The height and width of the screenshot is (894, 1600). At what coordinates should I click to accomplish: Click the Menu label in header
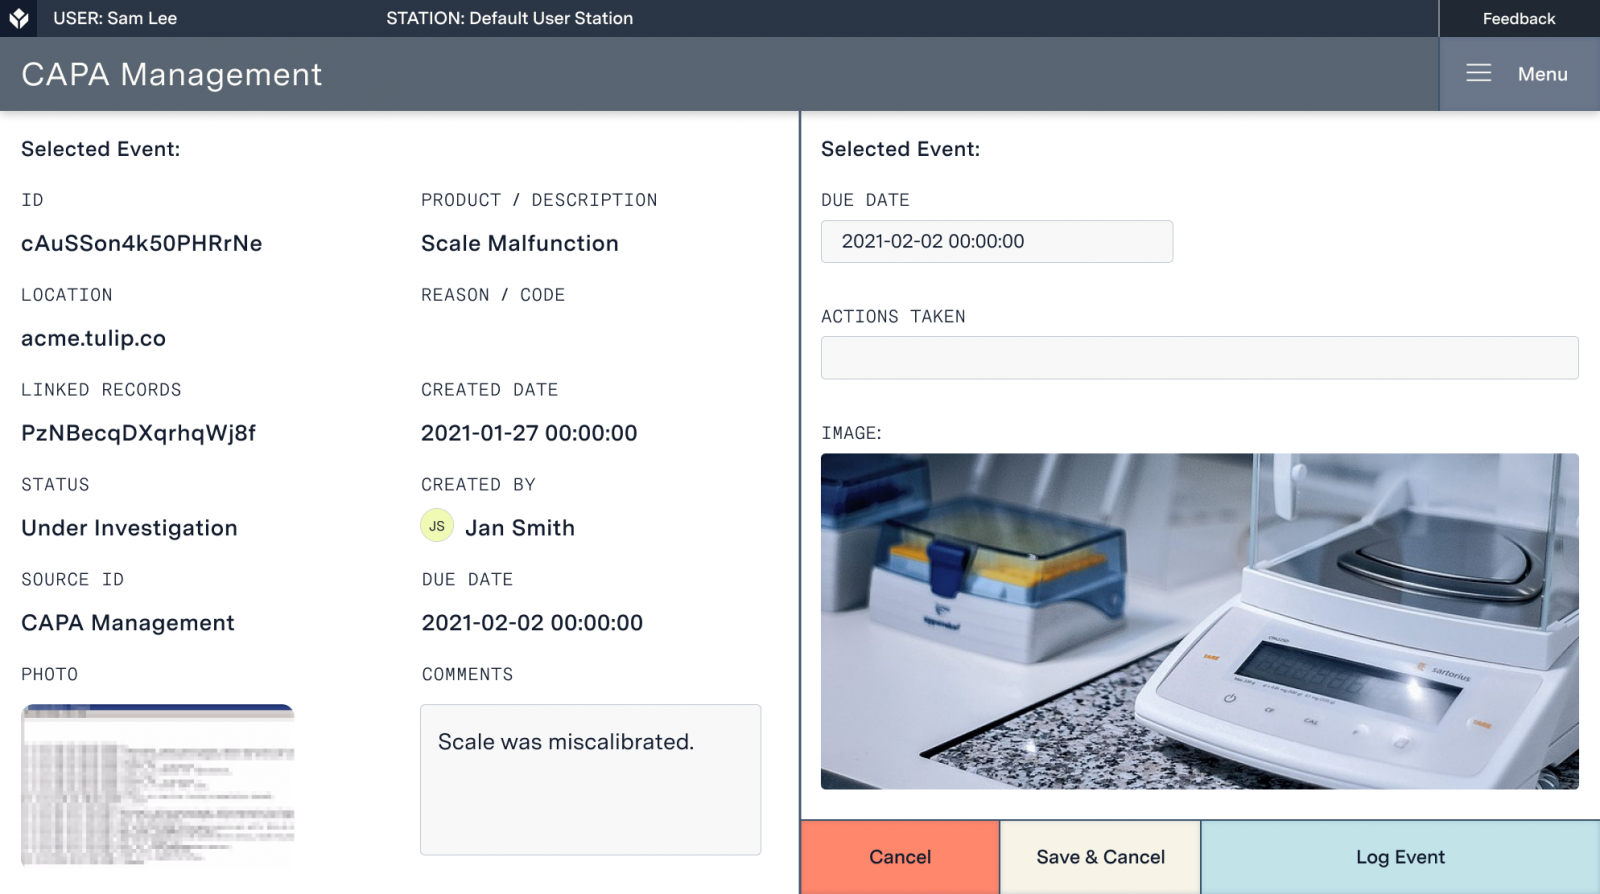point(1542,74)
